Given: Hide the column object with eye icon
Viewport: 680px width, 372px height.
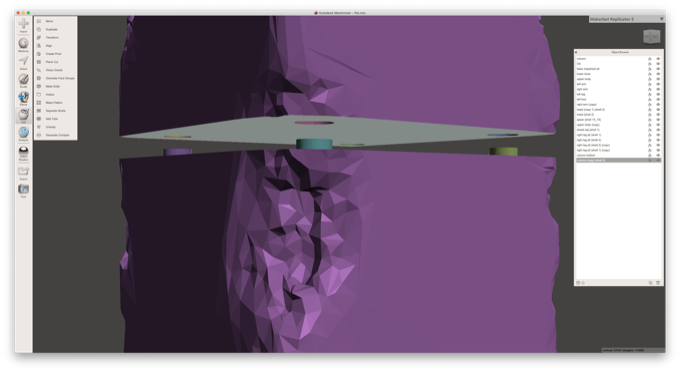Looking at the screenshot, I should [658, 59].
